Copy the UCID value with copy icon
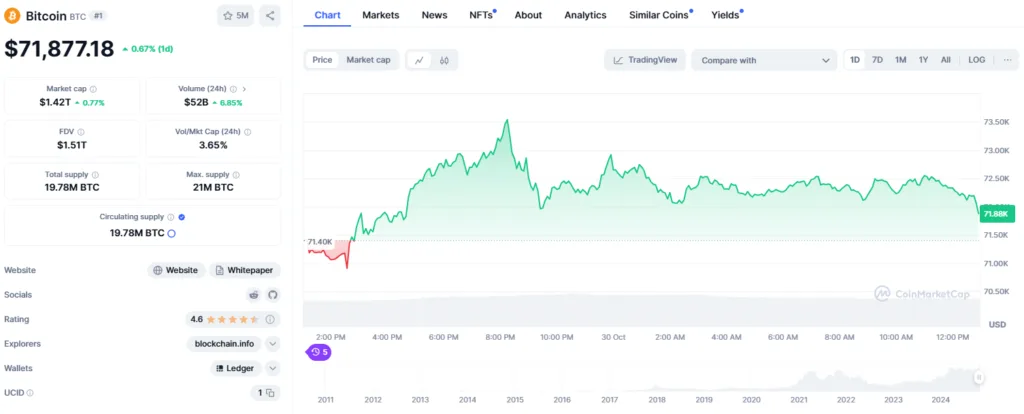Image resolution: width=1024 pixels, height=414 pixels. click(x=270, y=393)
